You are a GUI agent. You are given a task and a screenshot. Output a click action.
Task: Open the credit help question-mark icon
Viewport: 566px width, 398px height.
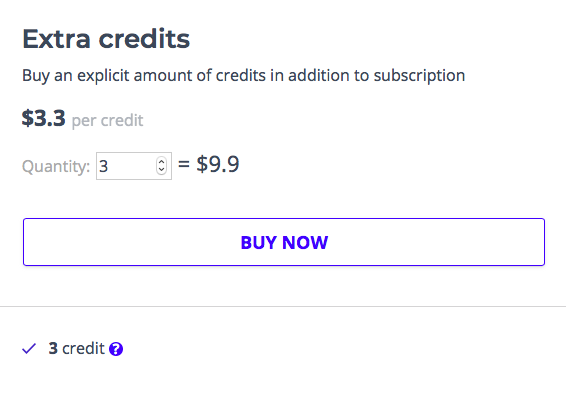click(116, 349)
